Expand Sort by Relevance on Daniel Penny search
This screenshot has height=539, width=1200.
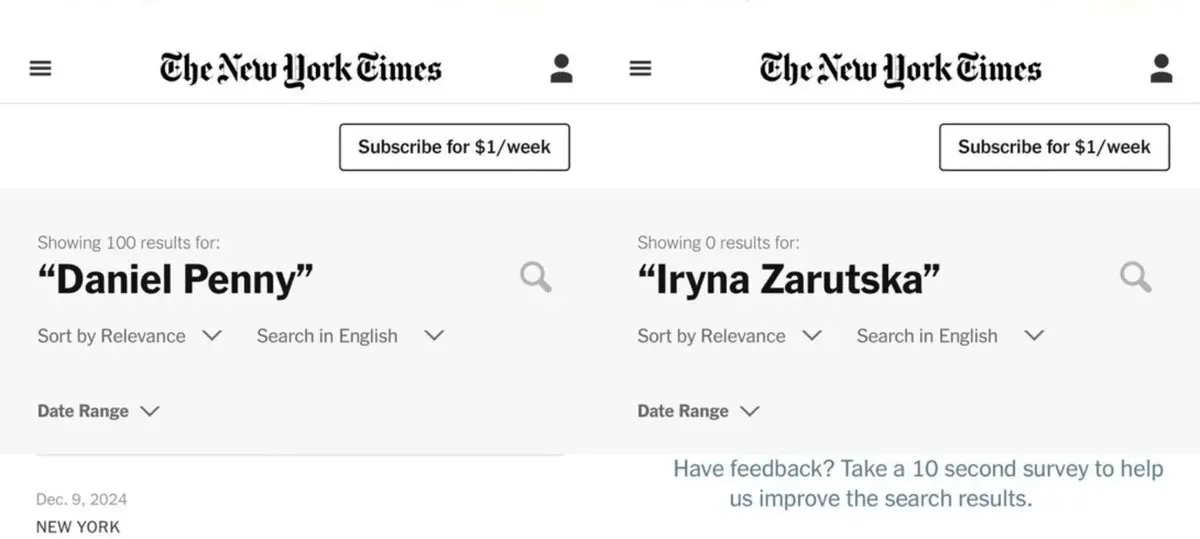[129, 336]
